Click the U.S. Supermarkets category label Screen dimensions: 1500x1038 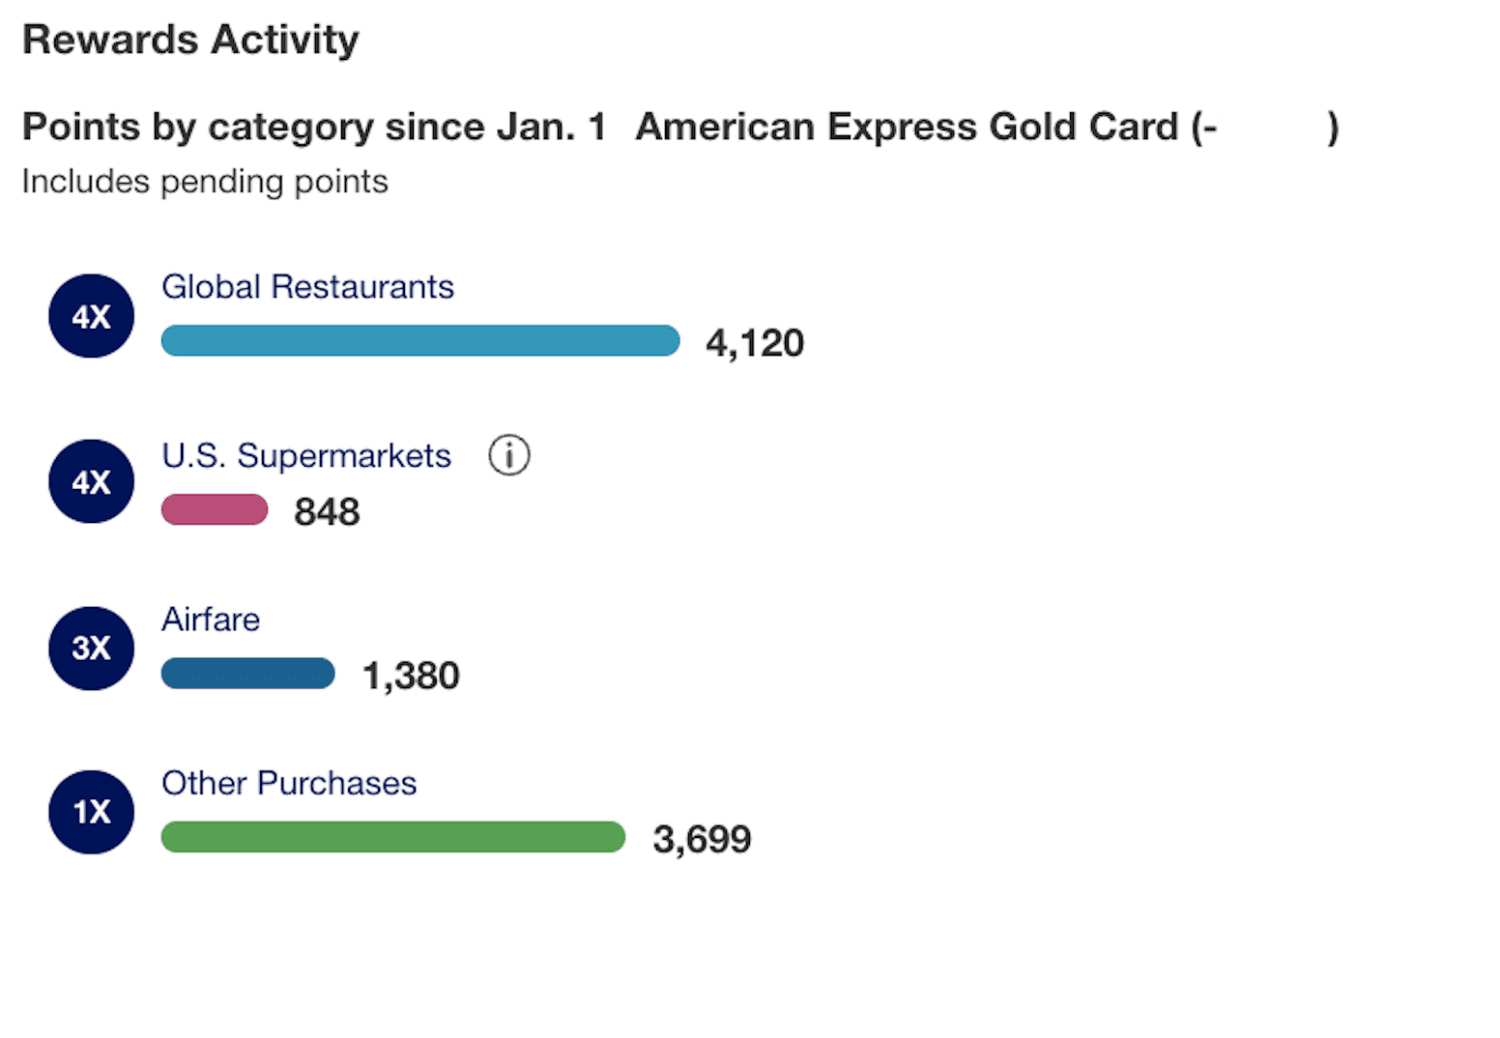pyautogui.click(x=305, y=455)
